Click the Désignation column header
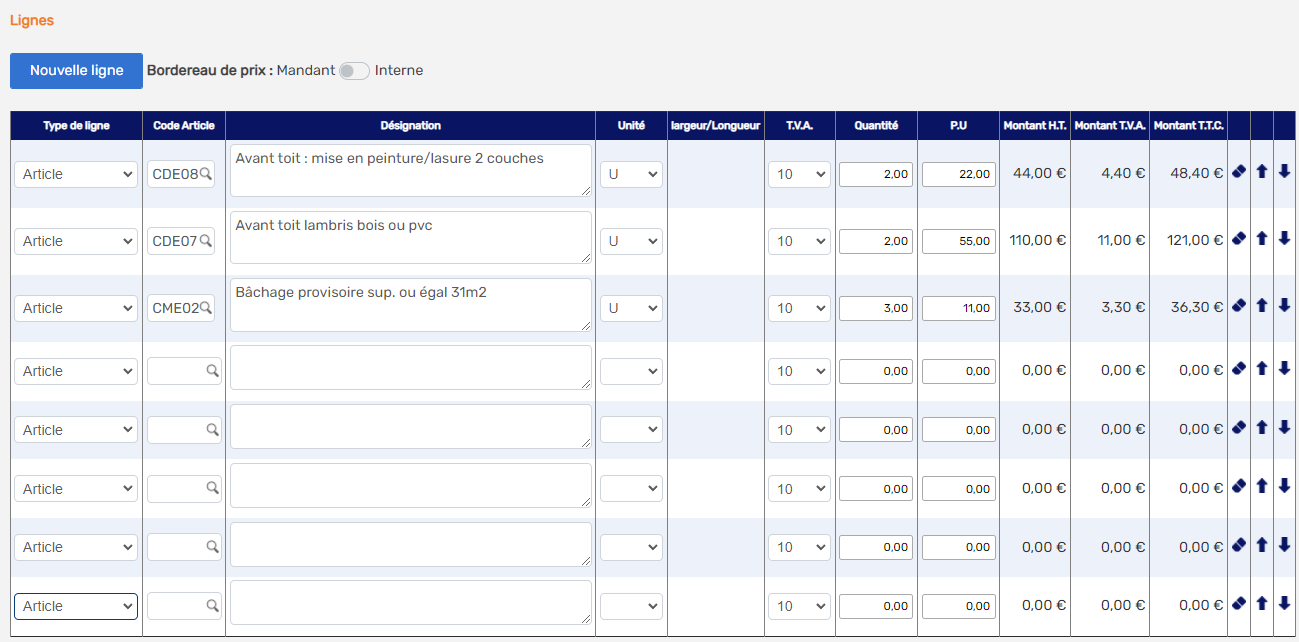Image resolution: width=1299 pixels, height=642 pixels. coord(410,126)
